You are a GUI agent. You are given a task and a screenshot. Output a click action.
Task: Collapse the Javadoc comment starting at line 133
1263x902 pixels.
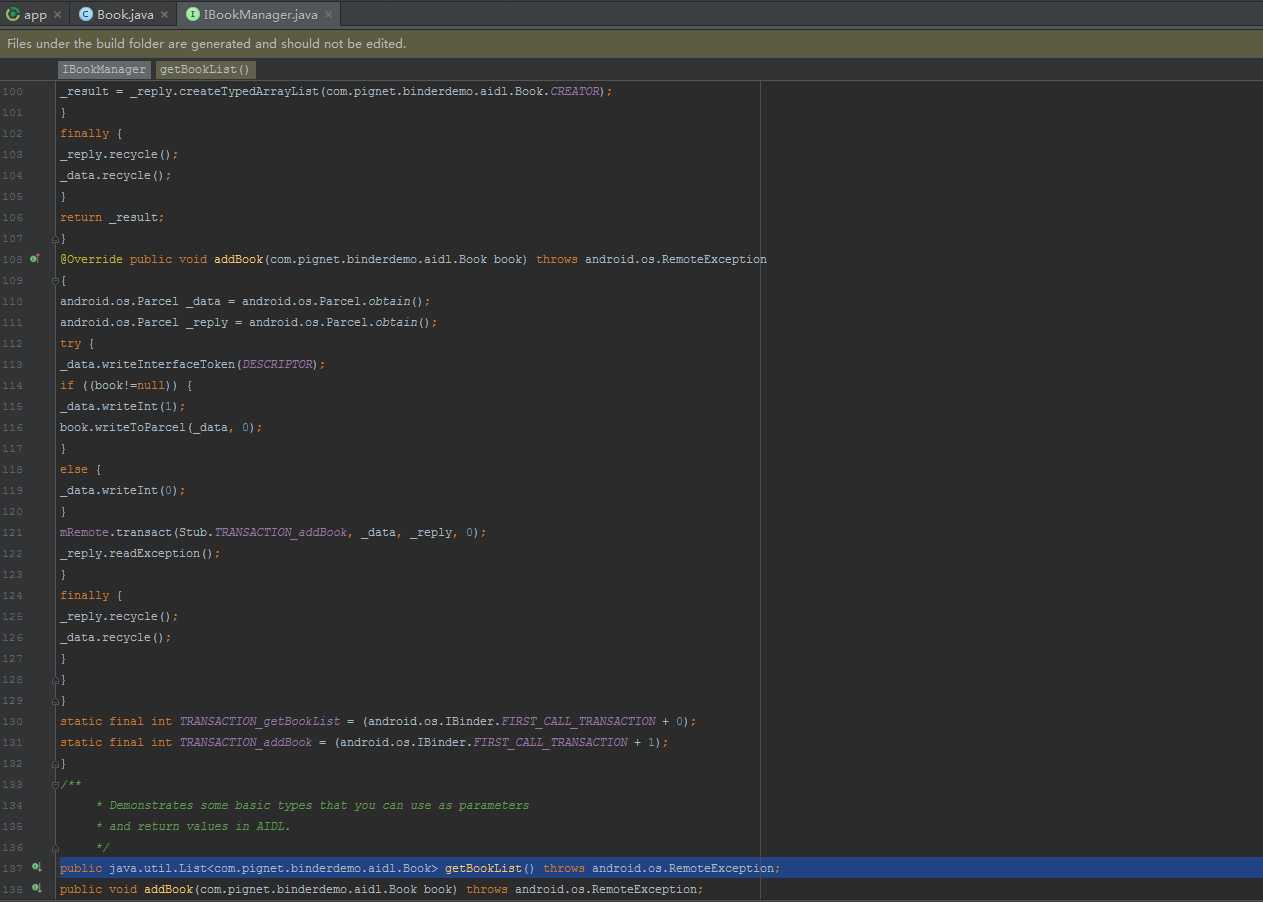[55, 784]
